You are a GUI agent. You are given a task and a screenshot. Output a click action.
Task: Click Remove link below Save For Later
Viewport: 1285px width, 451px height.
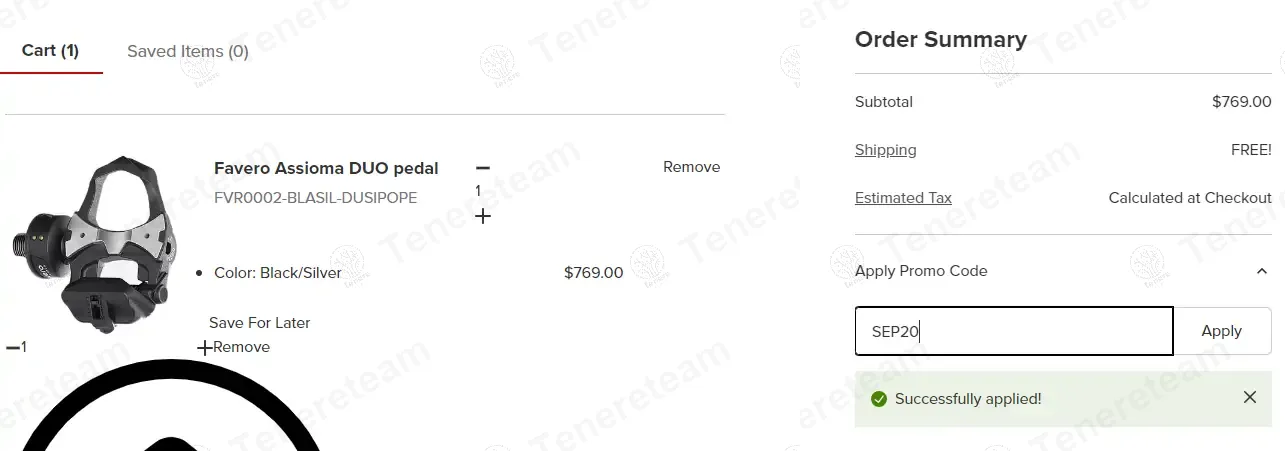243,347
